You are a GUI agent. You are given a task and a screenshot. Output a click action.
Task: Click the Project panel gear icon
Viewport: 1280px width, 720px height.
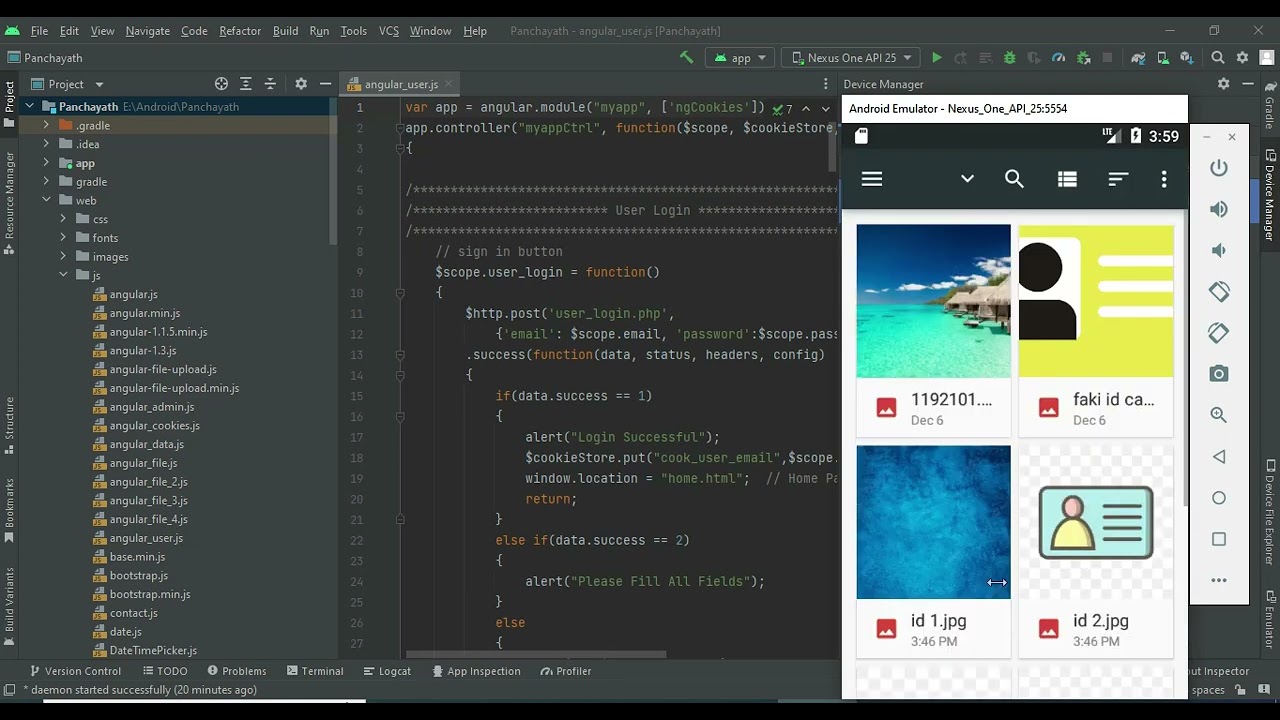tap(301, 84)
